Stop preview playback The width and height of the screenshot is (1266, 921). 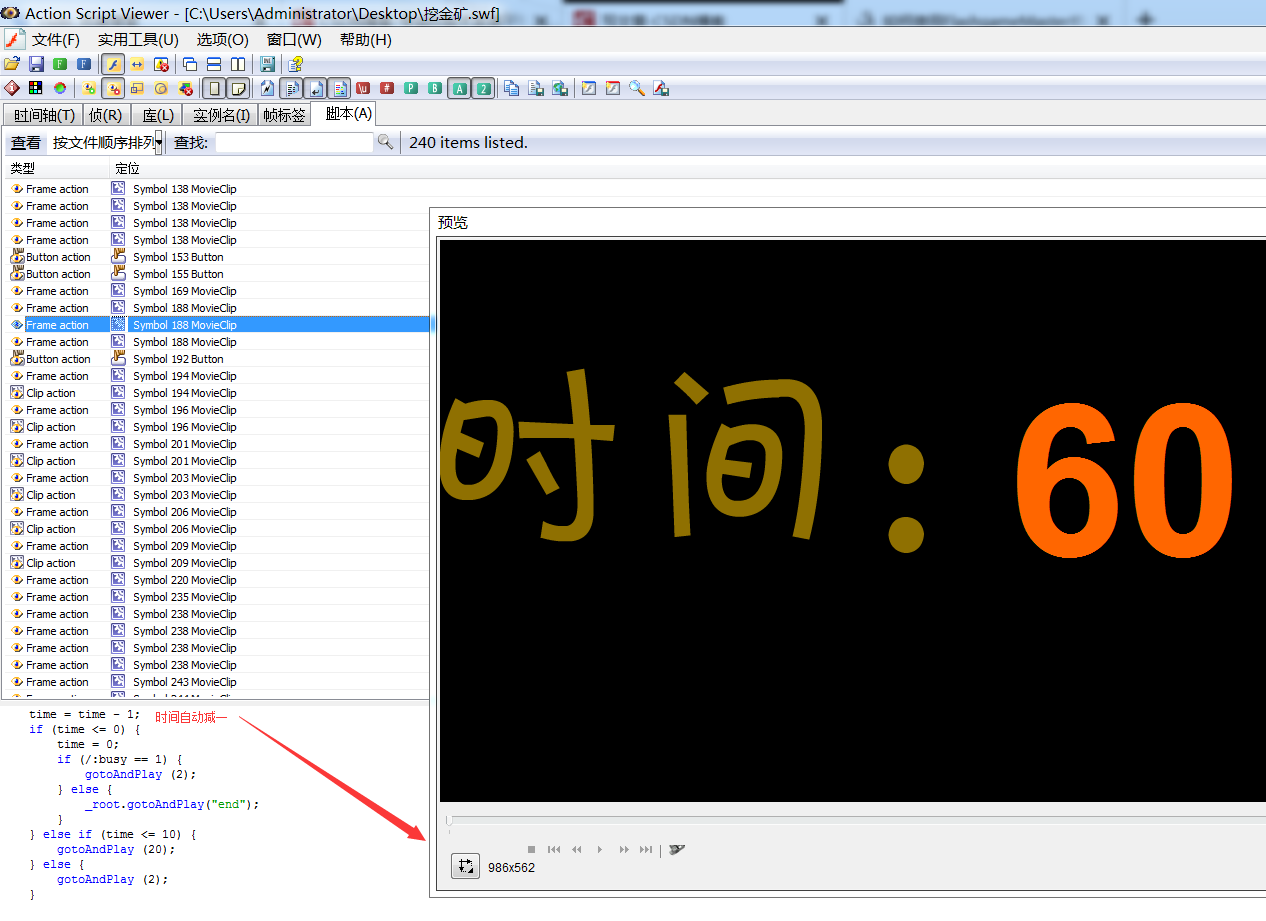click(531, 850)
